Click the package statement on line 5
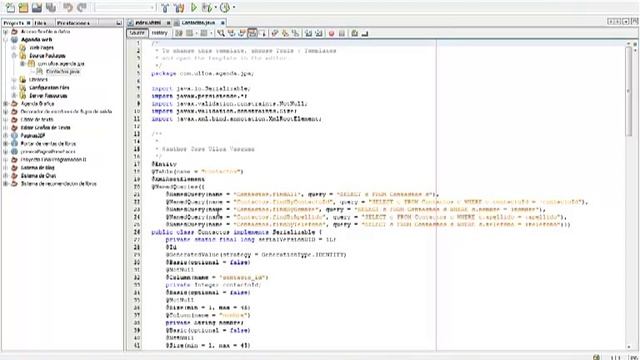The width and height of the screenshot is (640, 360). (202, 73)
